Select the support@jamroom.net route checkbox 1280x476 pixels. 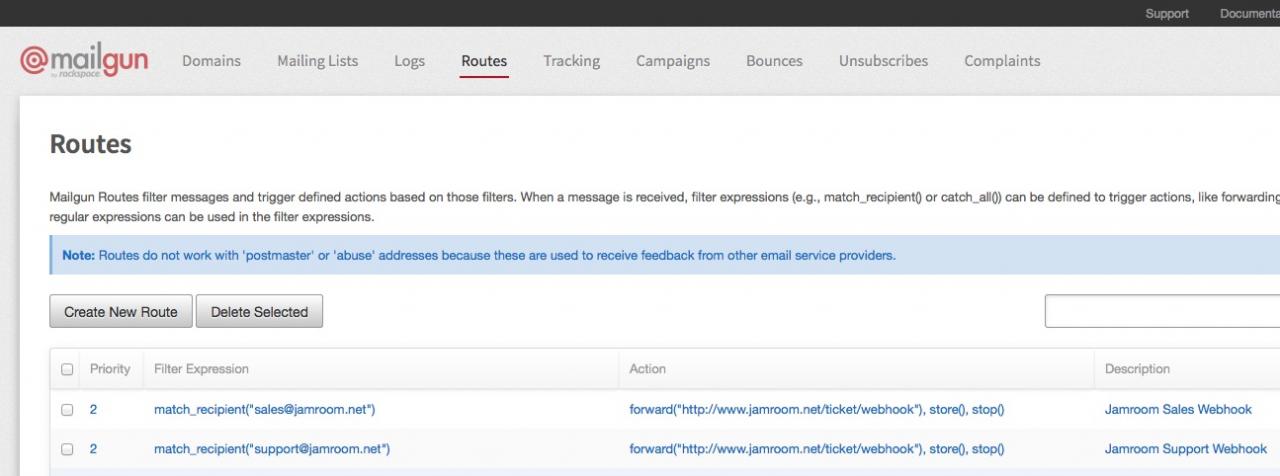[x=67, y=449]
